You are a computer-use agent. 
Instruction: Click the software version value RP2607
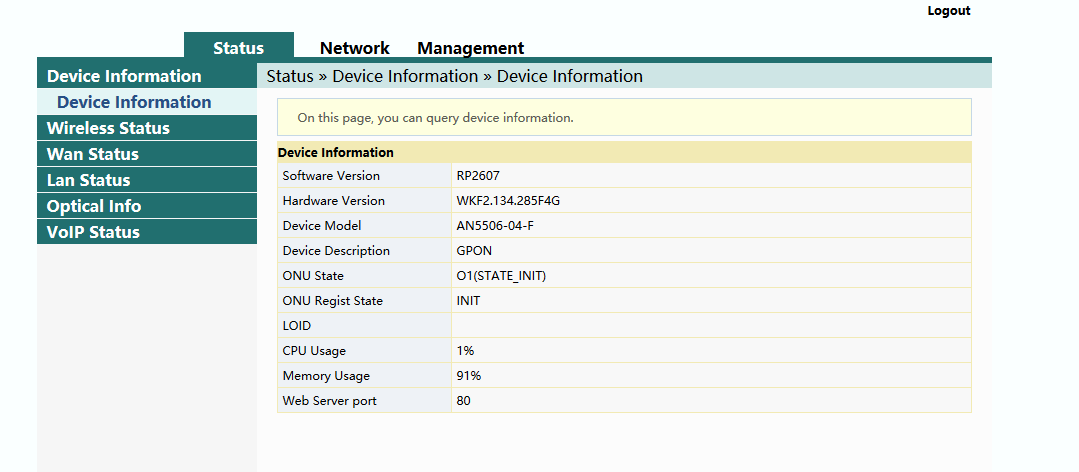(x=478, y=175)
